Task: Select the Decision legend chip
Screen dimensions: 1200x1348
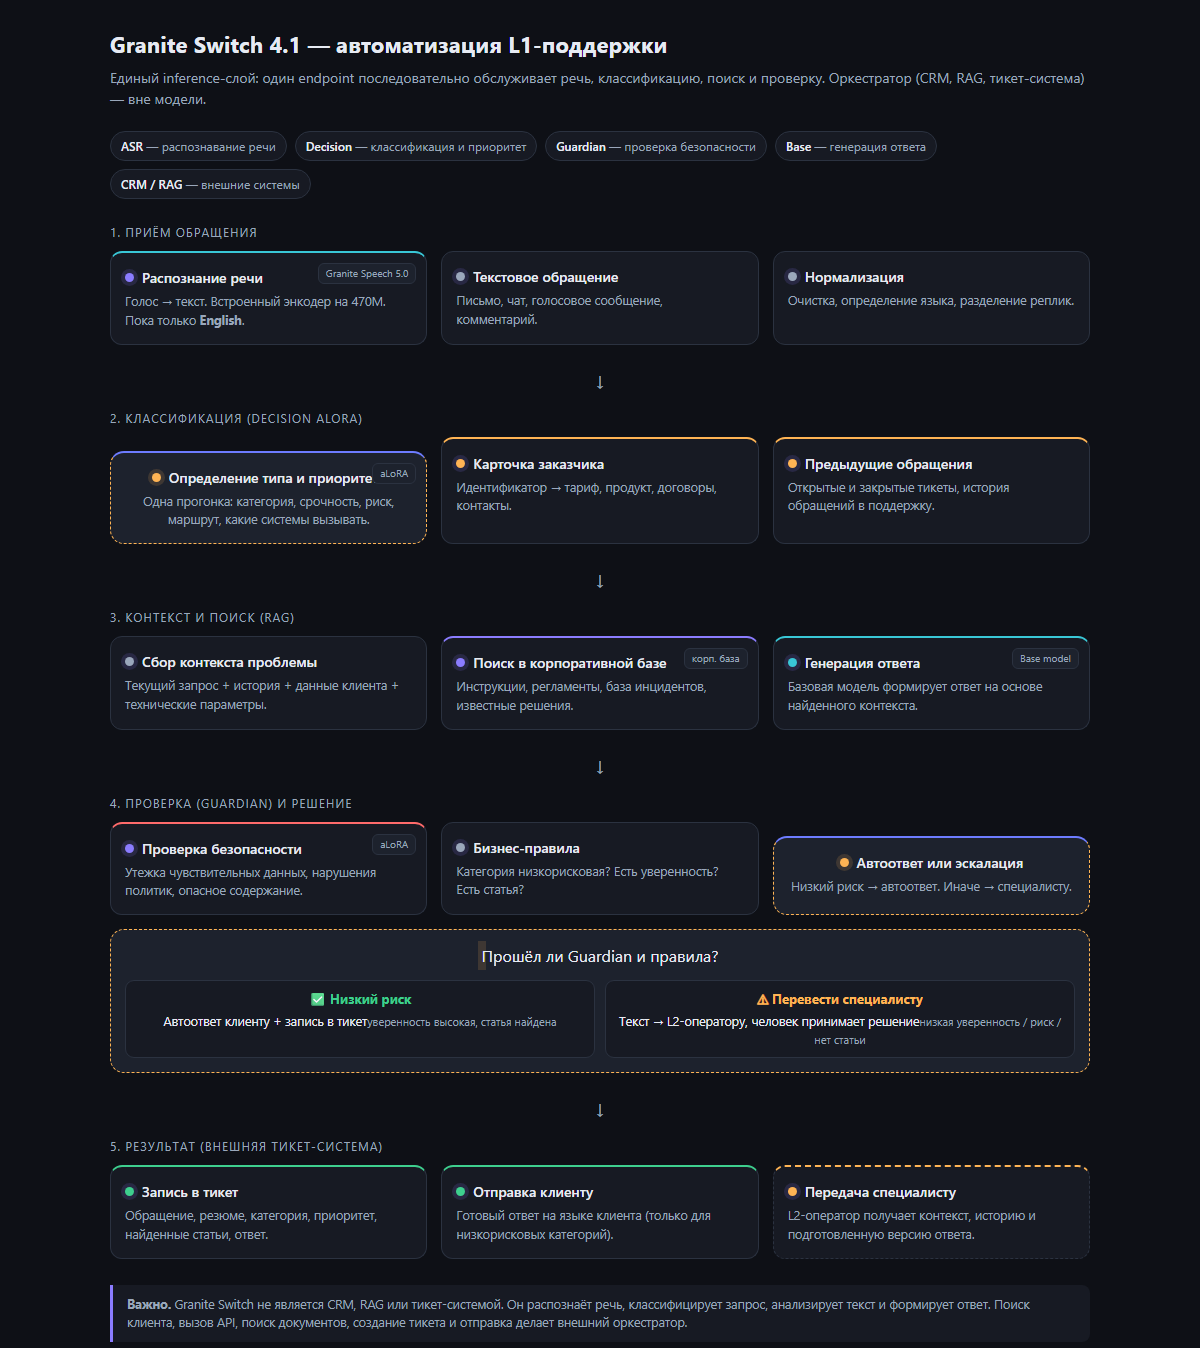Action: coord(416,147)
